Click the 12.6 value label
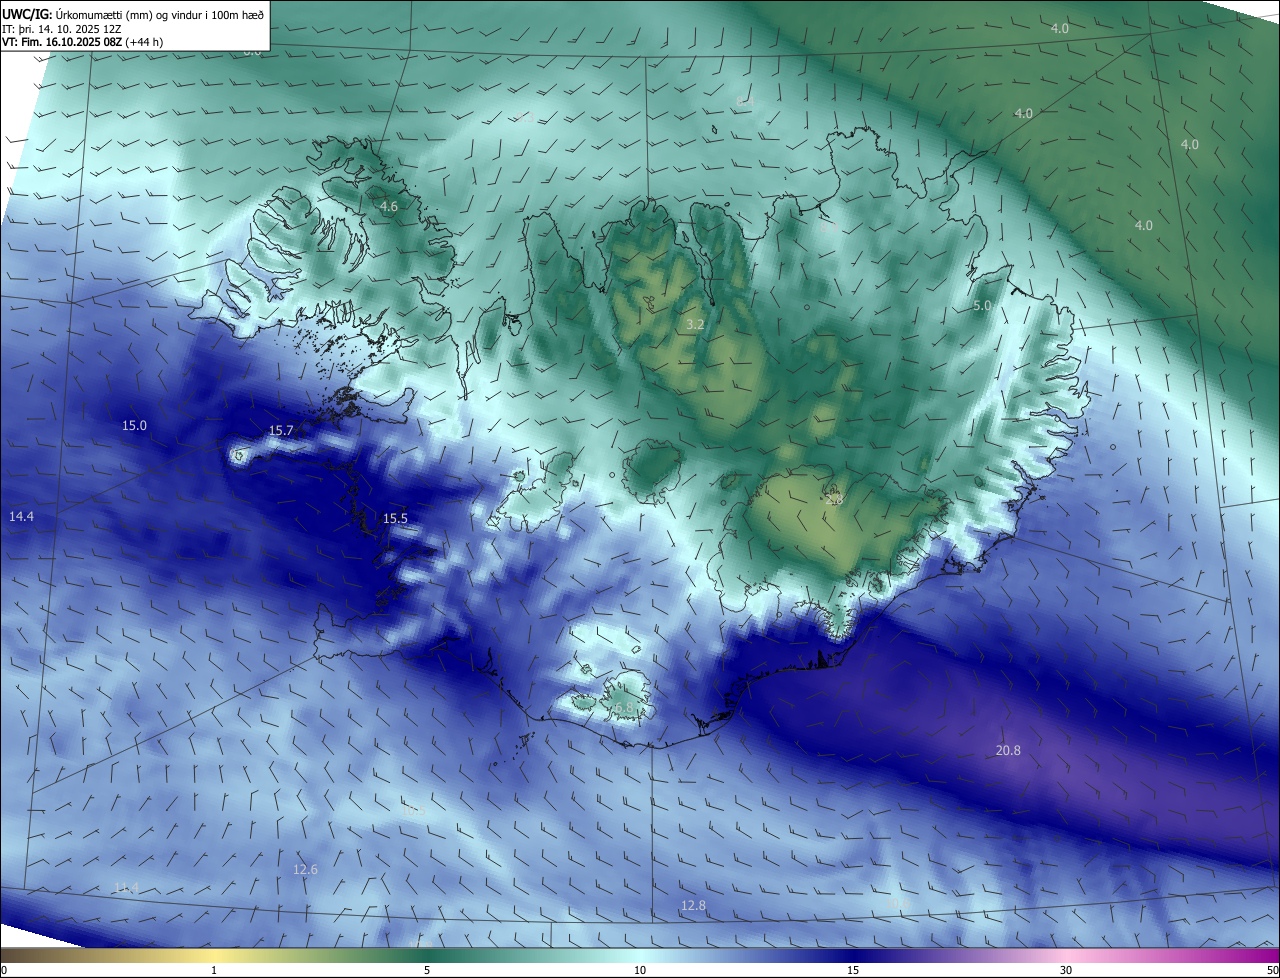 tap(305, 869)
